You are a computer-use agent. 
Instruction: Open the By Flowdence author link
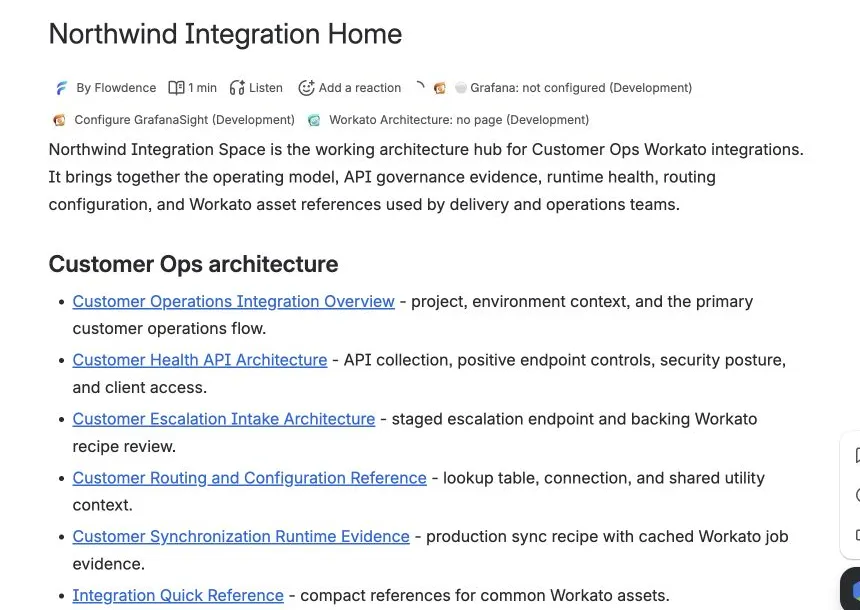(x=116, y=88)
